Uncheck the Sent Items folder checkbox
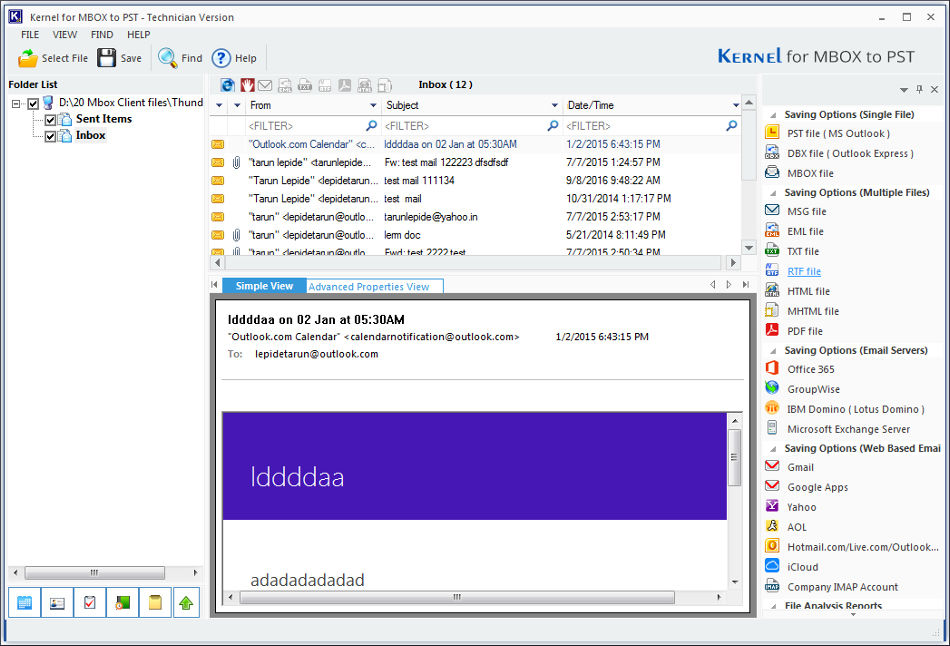 [x=50, y=120]
